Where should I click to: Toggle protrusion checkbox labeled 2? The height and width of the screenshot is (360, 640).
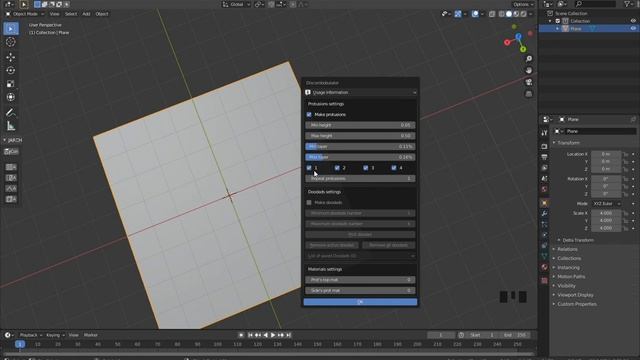(337, 168)
